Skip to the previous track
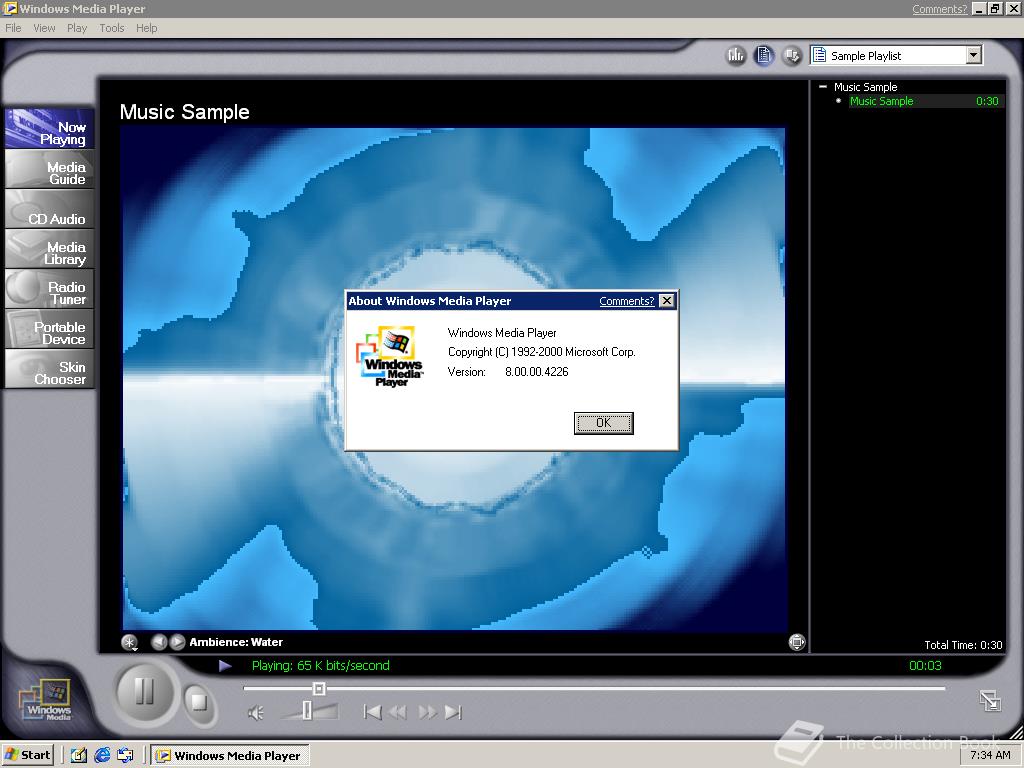1024x768 pixels. point(372,712)
